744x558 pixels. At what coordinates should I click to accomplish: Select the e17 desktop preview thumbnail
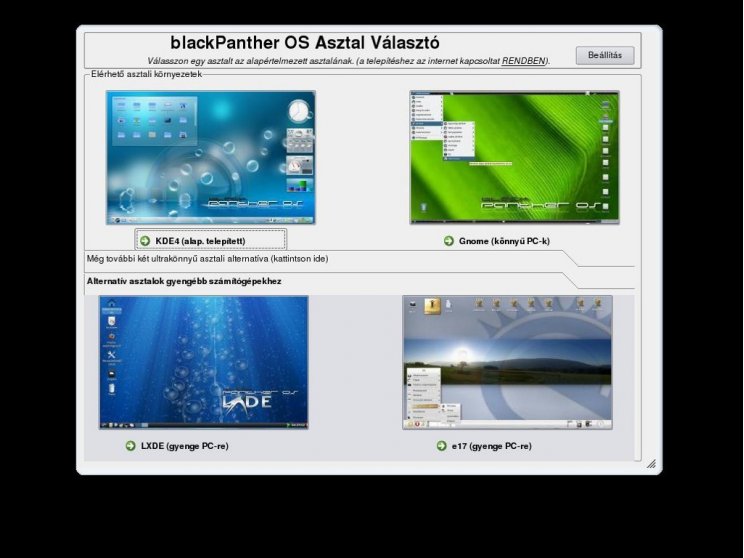point(507,363)
